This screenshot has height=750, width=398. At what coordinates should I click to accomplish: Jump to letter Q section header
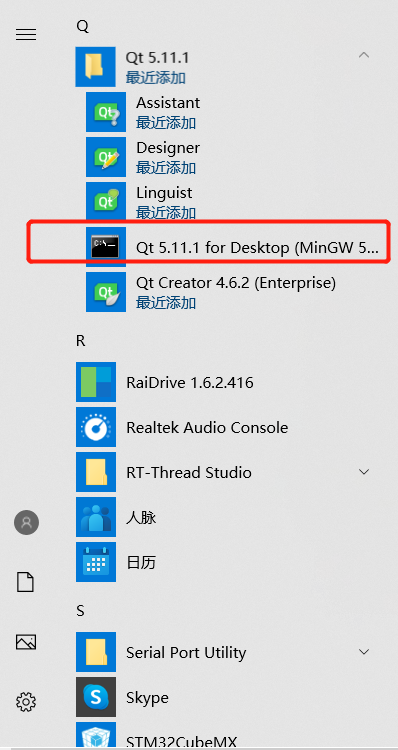[x=82, y=27]
